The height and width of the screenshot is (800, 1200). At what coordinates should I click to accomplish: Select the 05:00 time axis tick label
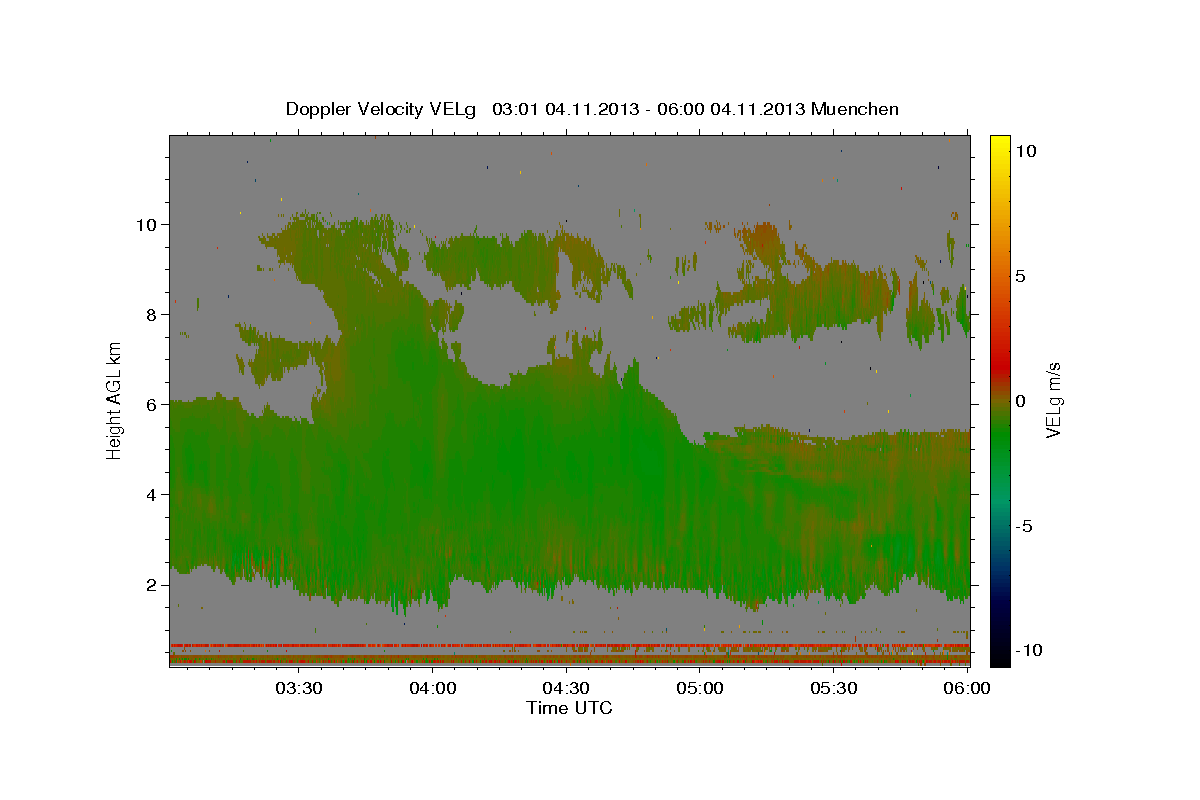700,688
